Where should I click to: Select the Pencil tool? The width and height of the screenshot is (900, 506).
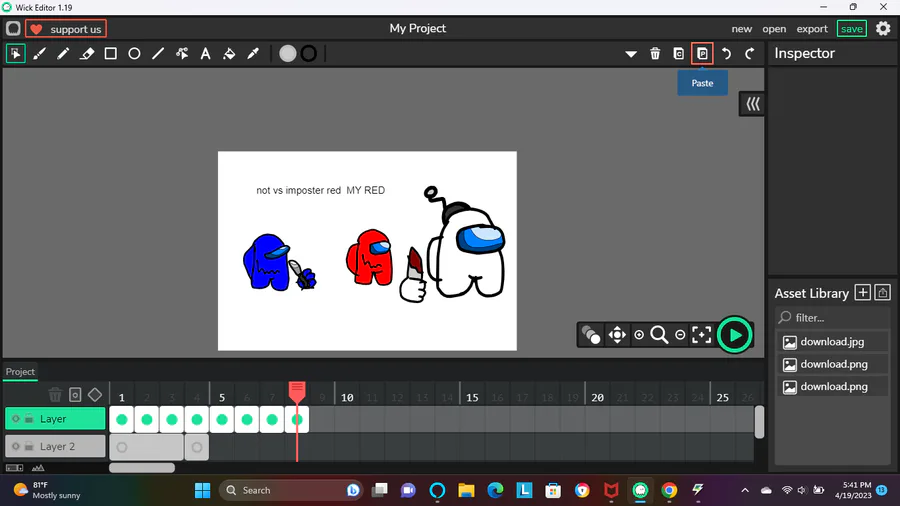click(63, 53)
